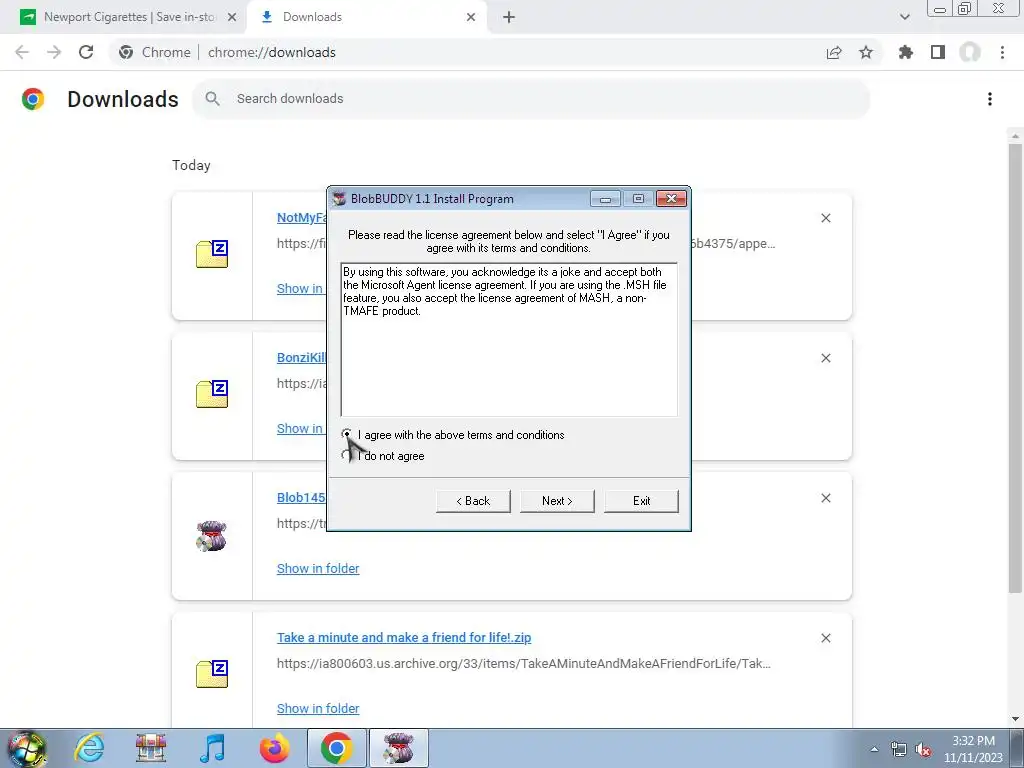
Task: Select "I agree with the above terms" radio
Action: (347, 434)
